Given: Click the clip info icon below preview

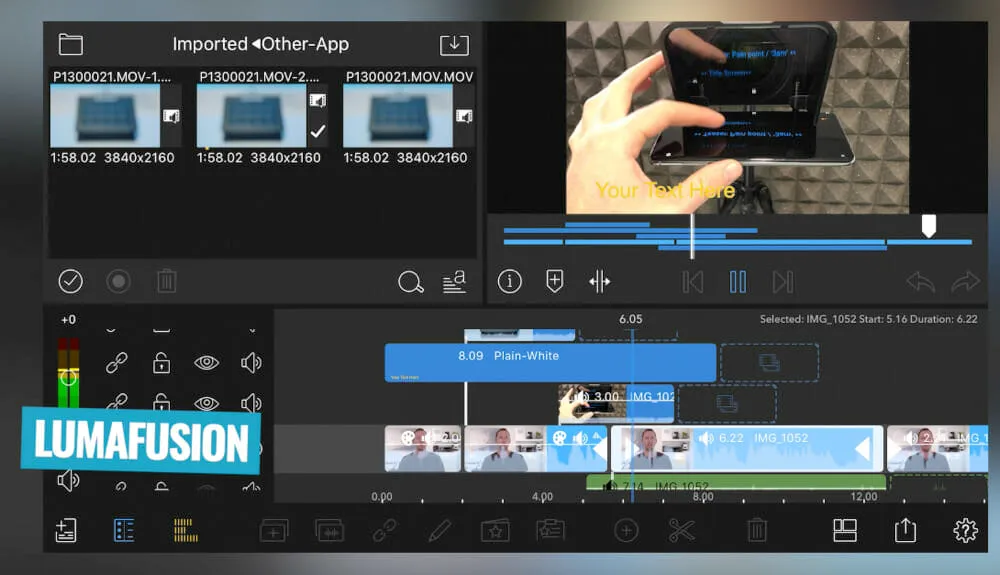Looking at the screenshot, I should pos(510,282).
